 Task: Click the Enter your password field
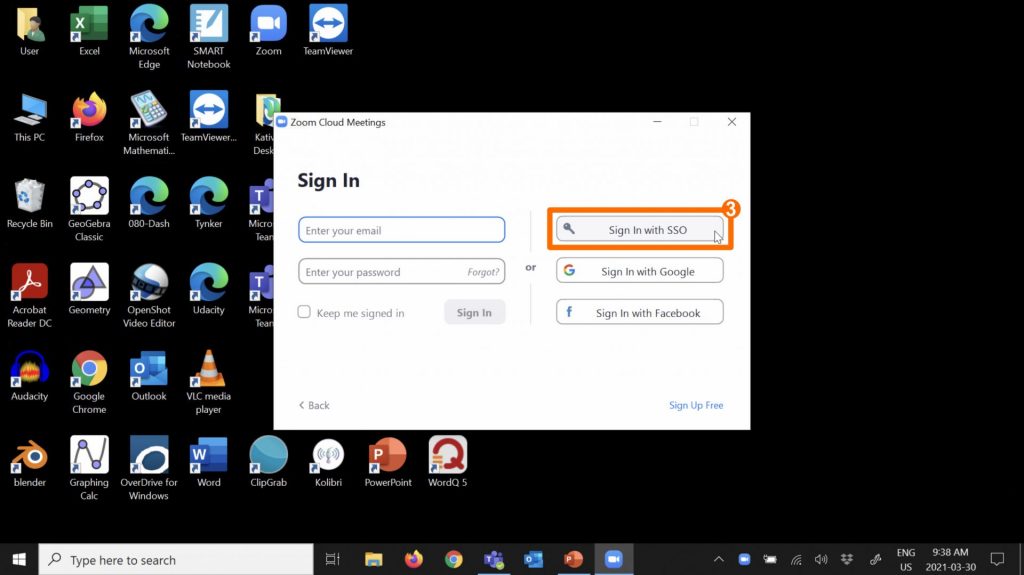380,272
